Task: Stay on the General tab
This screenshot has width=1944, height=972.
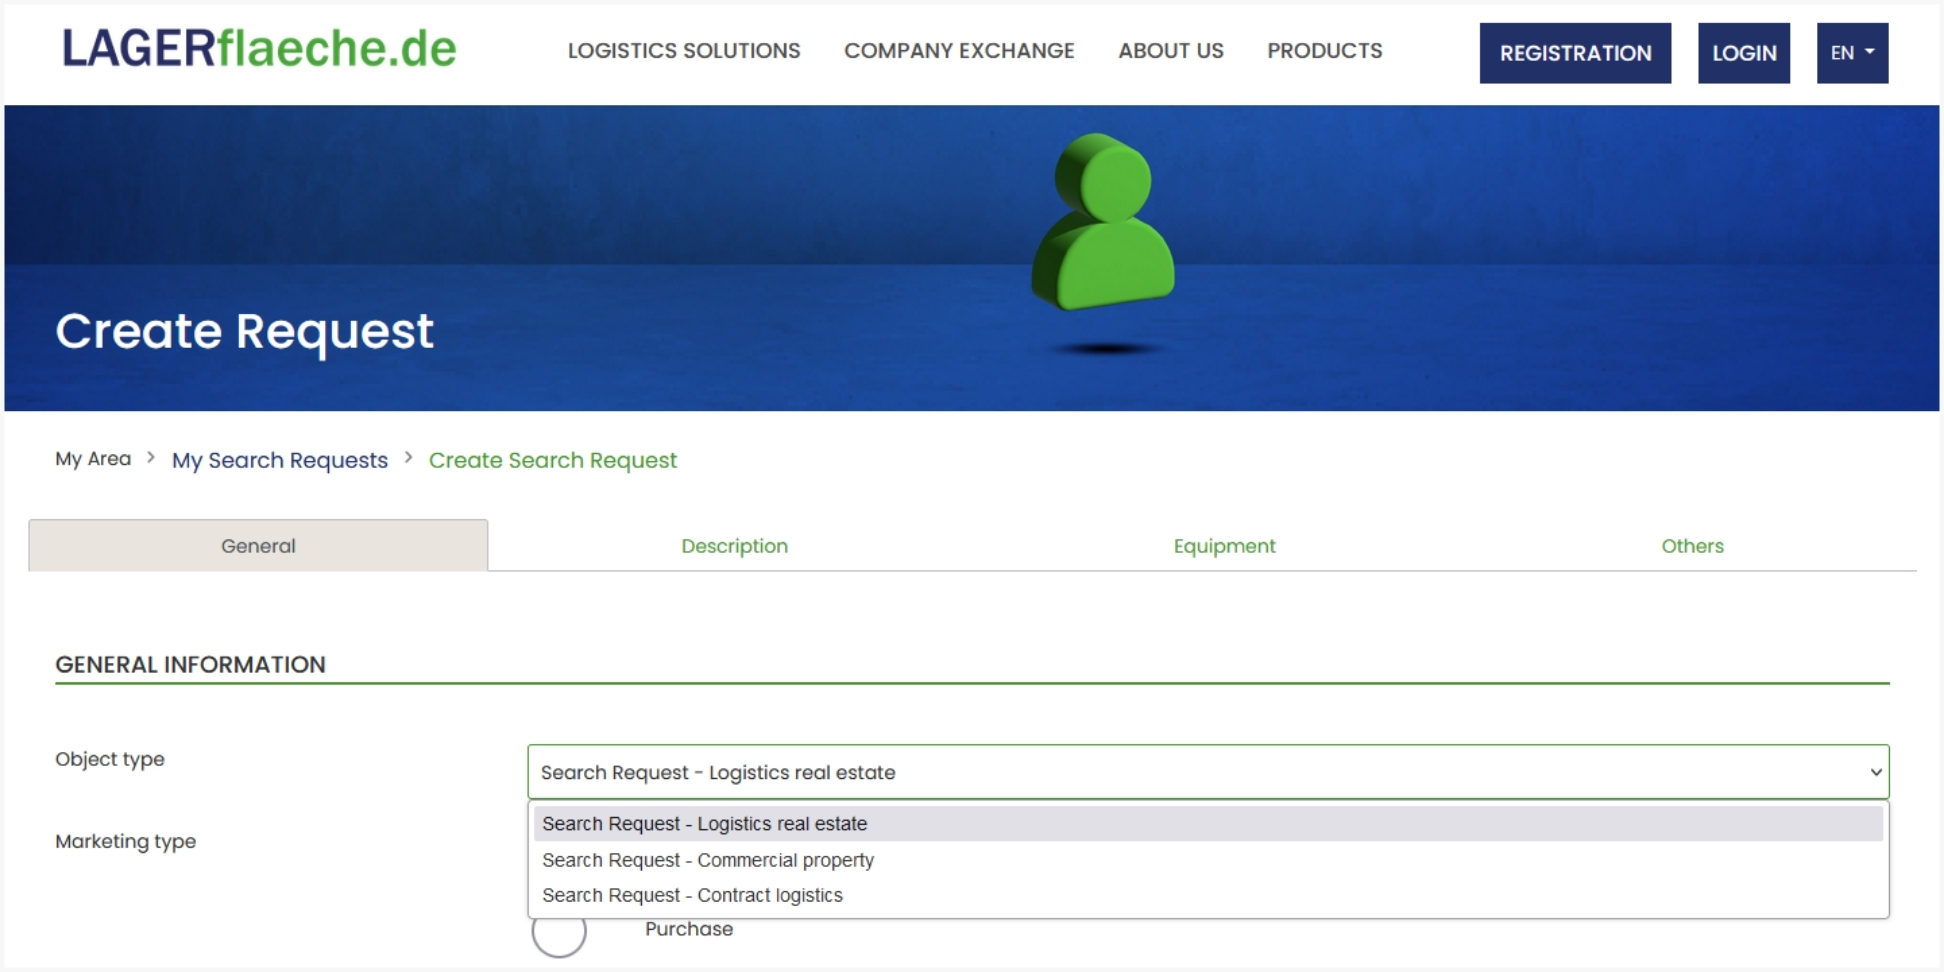Action: (x=257, y=546)
